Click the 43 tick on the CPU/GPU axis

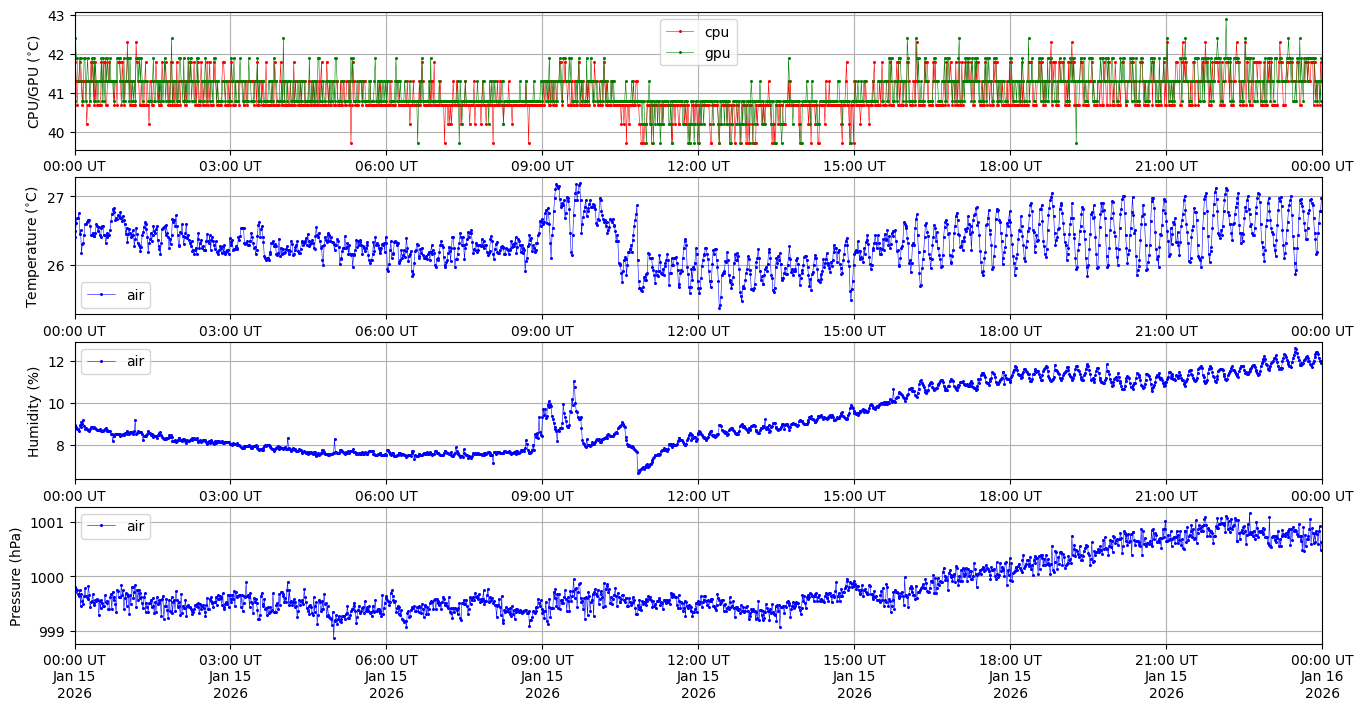pyautogui.click(x=56, y=17)
